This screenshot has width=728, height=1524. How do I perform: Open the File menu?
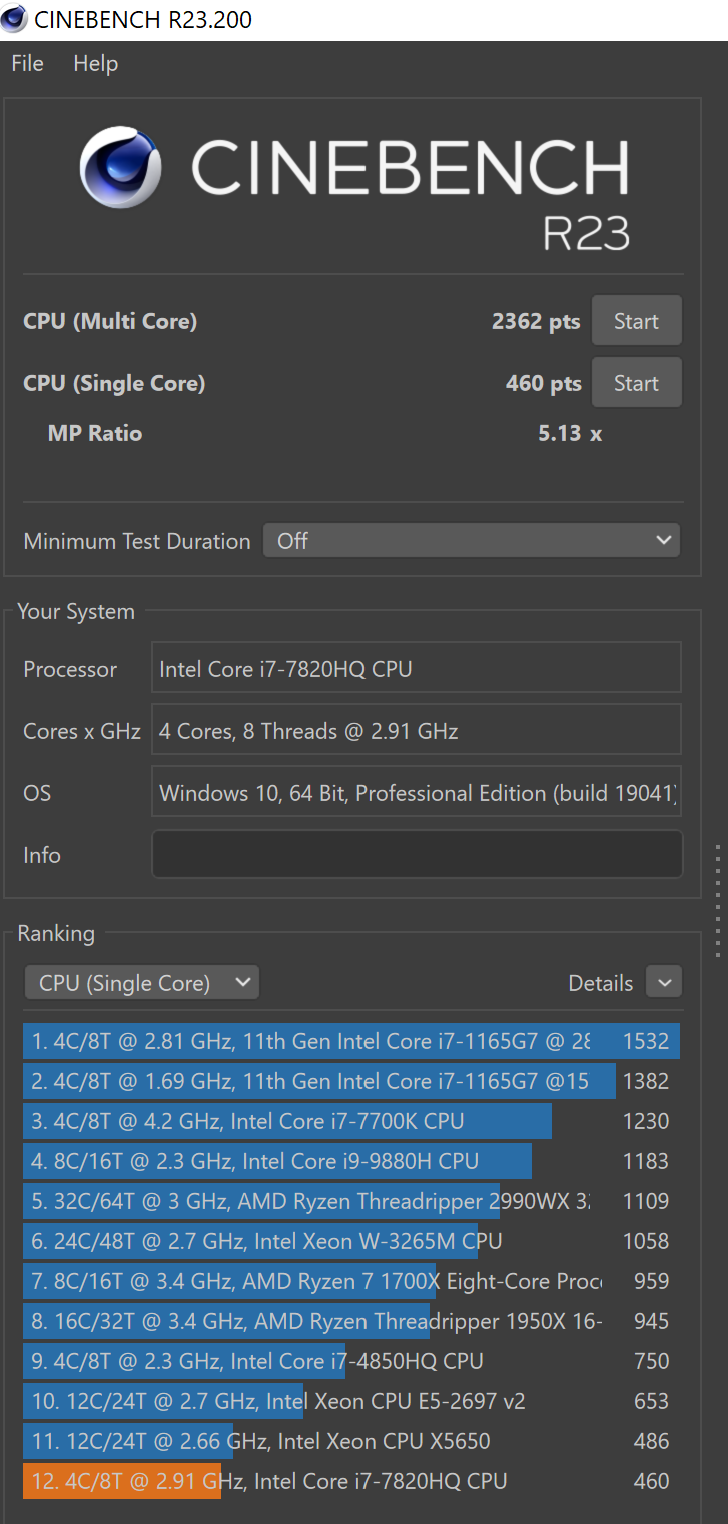pos(27,63)
